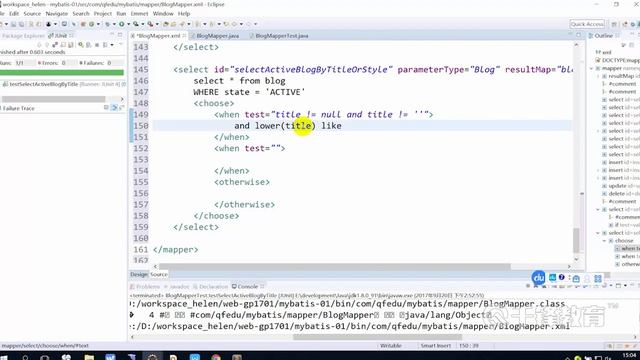
Task: Open the Search menu
Action: (81, 13)
